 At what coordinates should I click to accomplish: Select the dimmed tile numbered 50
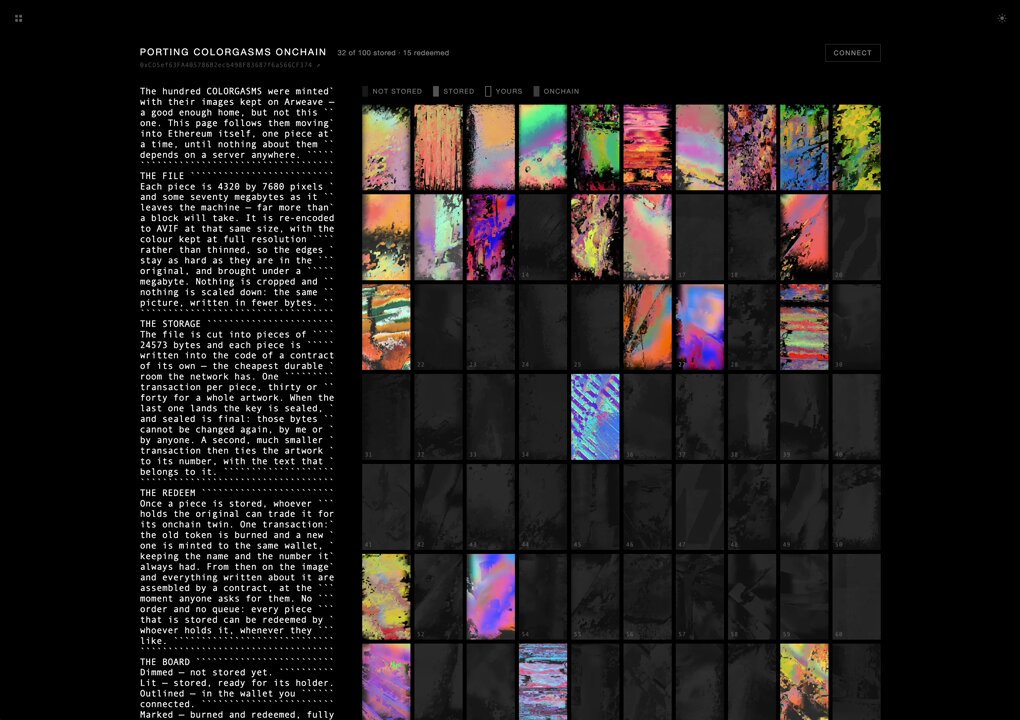click(857, 507)
